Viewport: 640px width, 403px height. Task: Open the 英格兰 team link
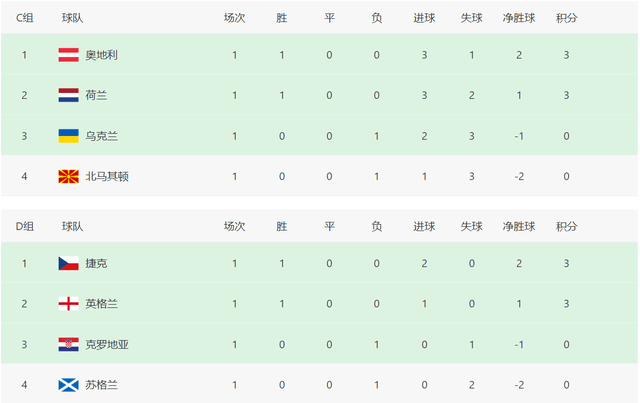(x=102, y=304)
